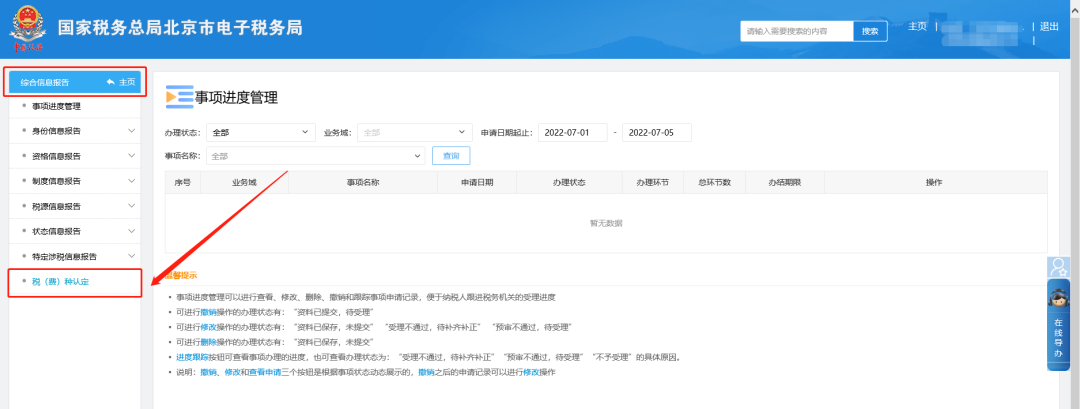This screenshot has height=409, width=1080.
Task: Open the 办理状态 dropdown showing 全部
Action: click(x=260, y=132)
